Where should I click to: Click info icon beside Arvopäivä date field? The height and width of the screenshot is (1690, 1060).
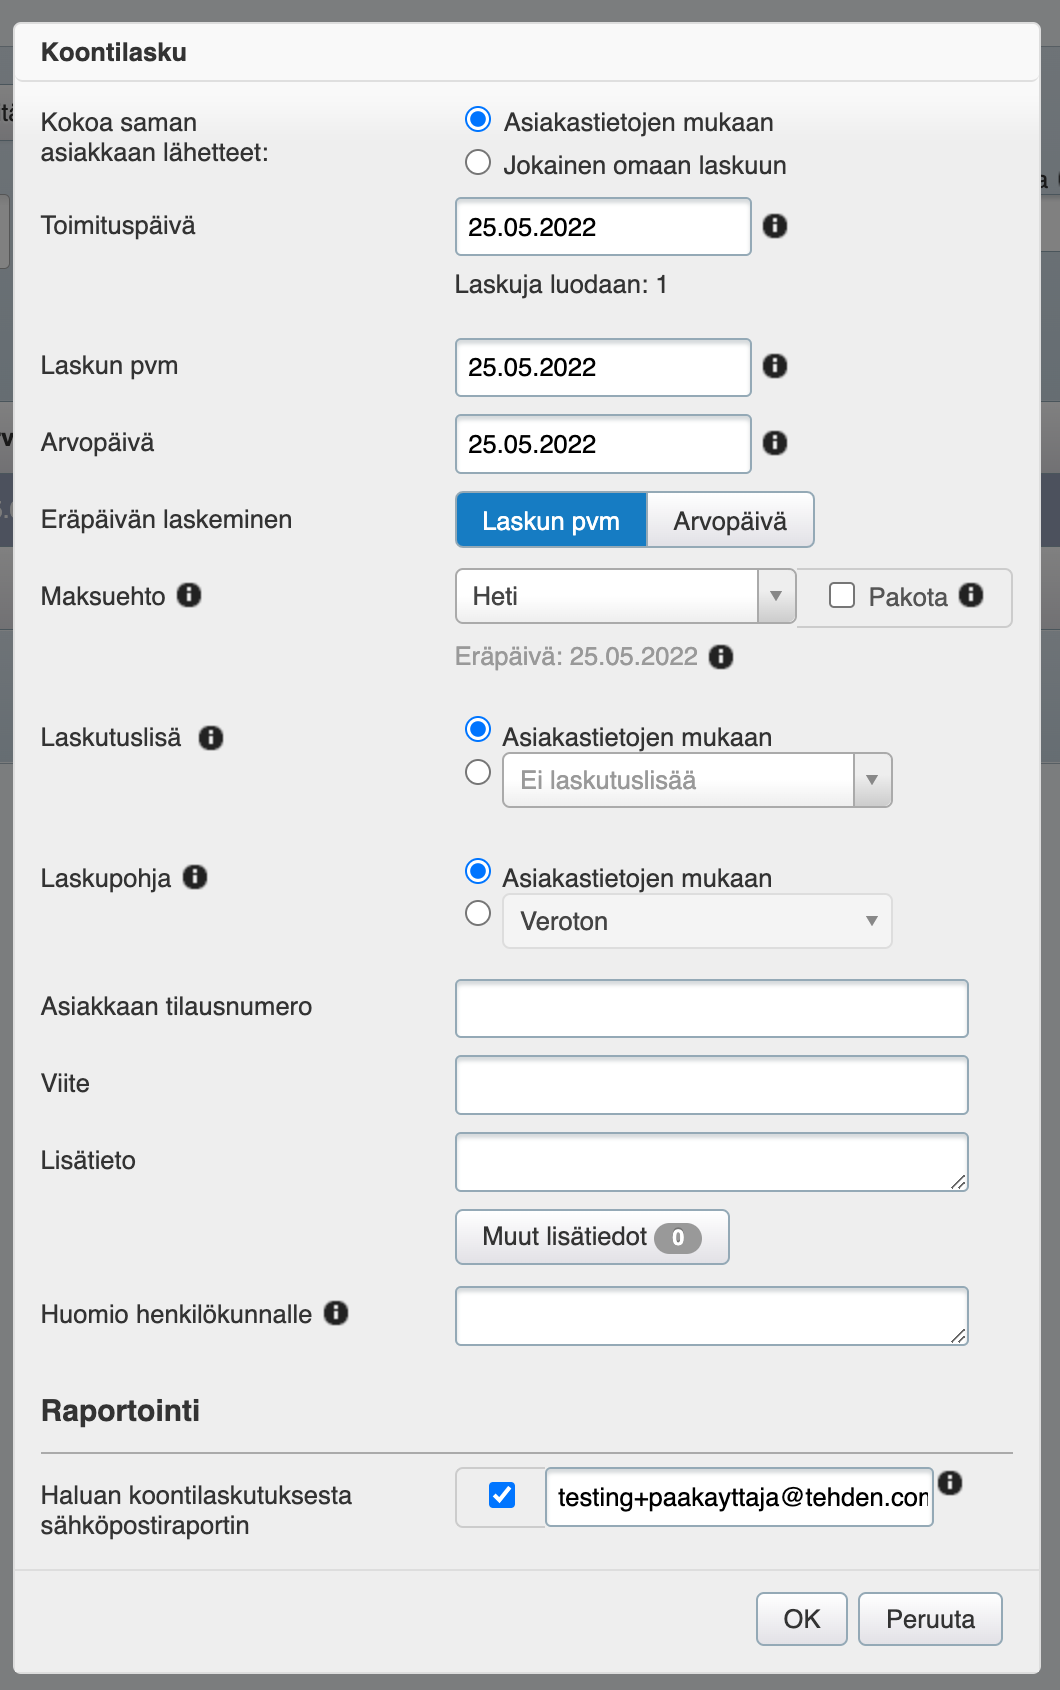tap(775, 443)
